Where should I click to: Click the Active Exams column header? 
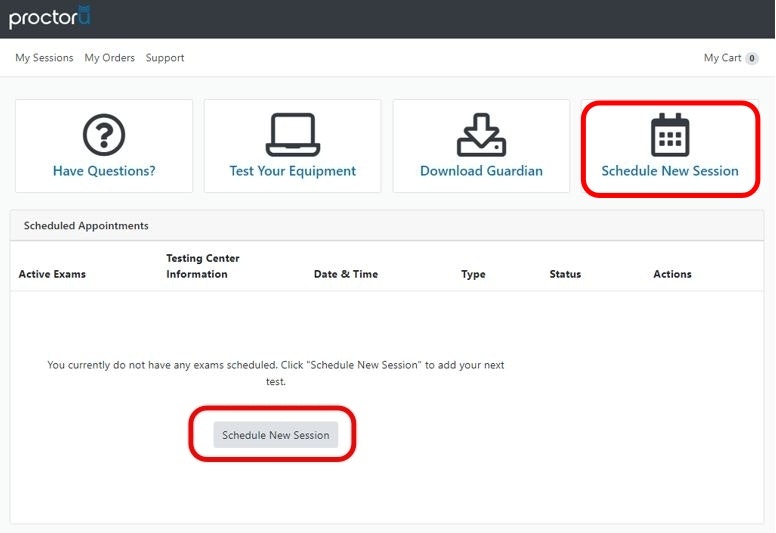click(52, 274)
